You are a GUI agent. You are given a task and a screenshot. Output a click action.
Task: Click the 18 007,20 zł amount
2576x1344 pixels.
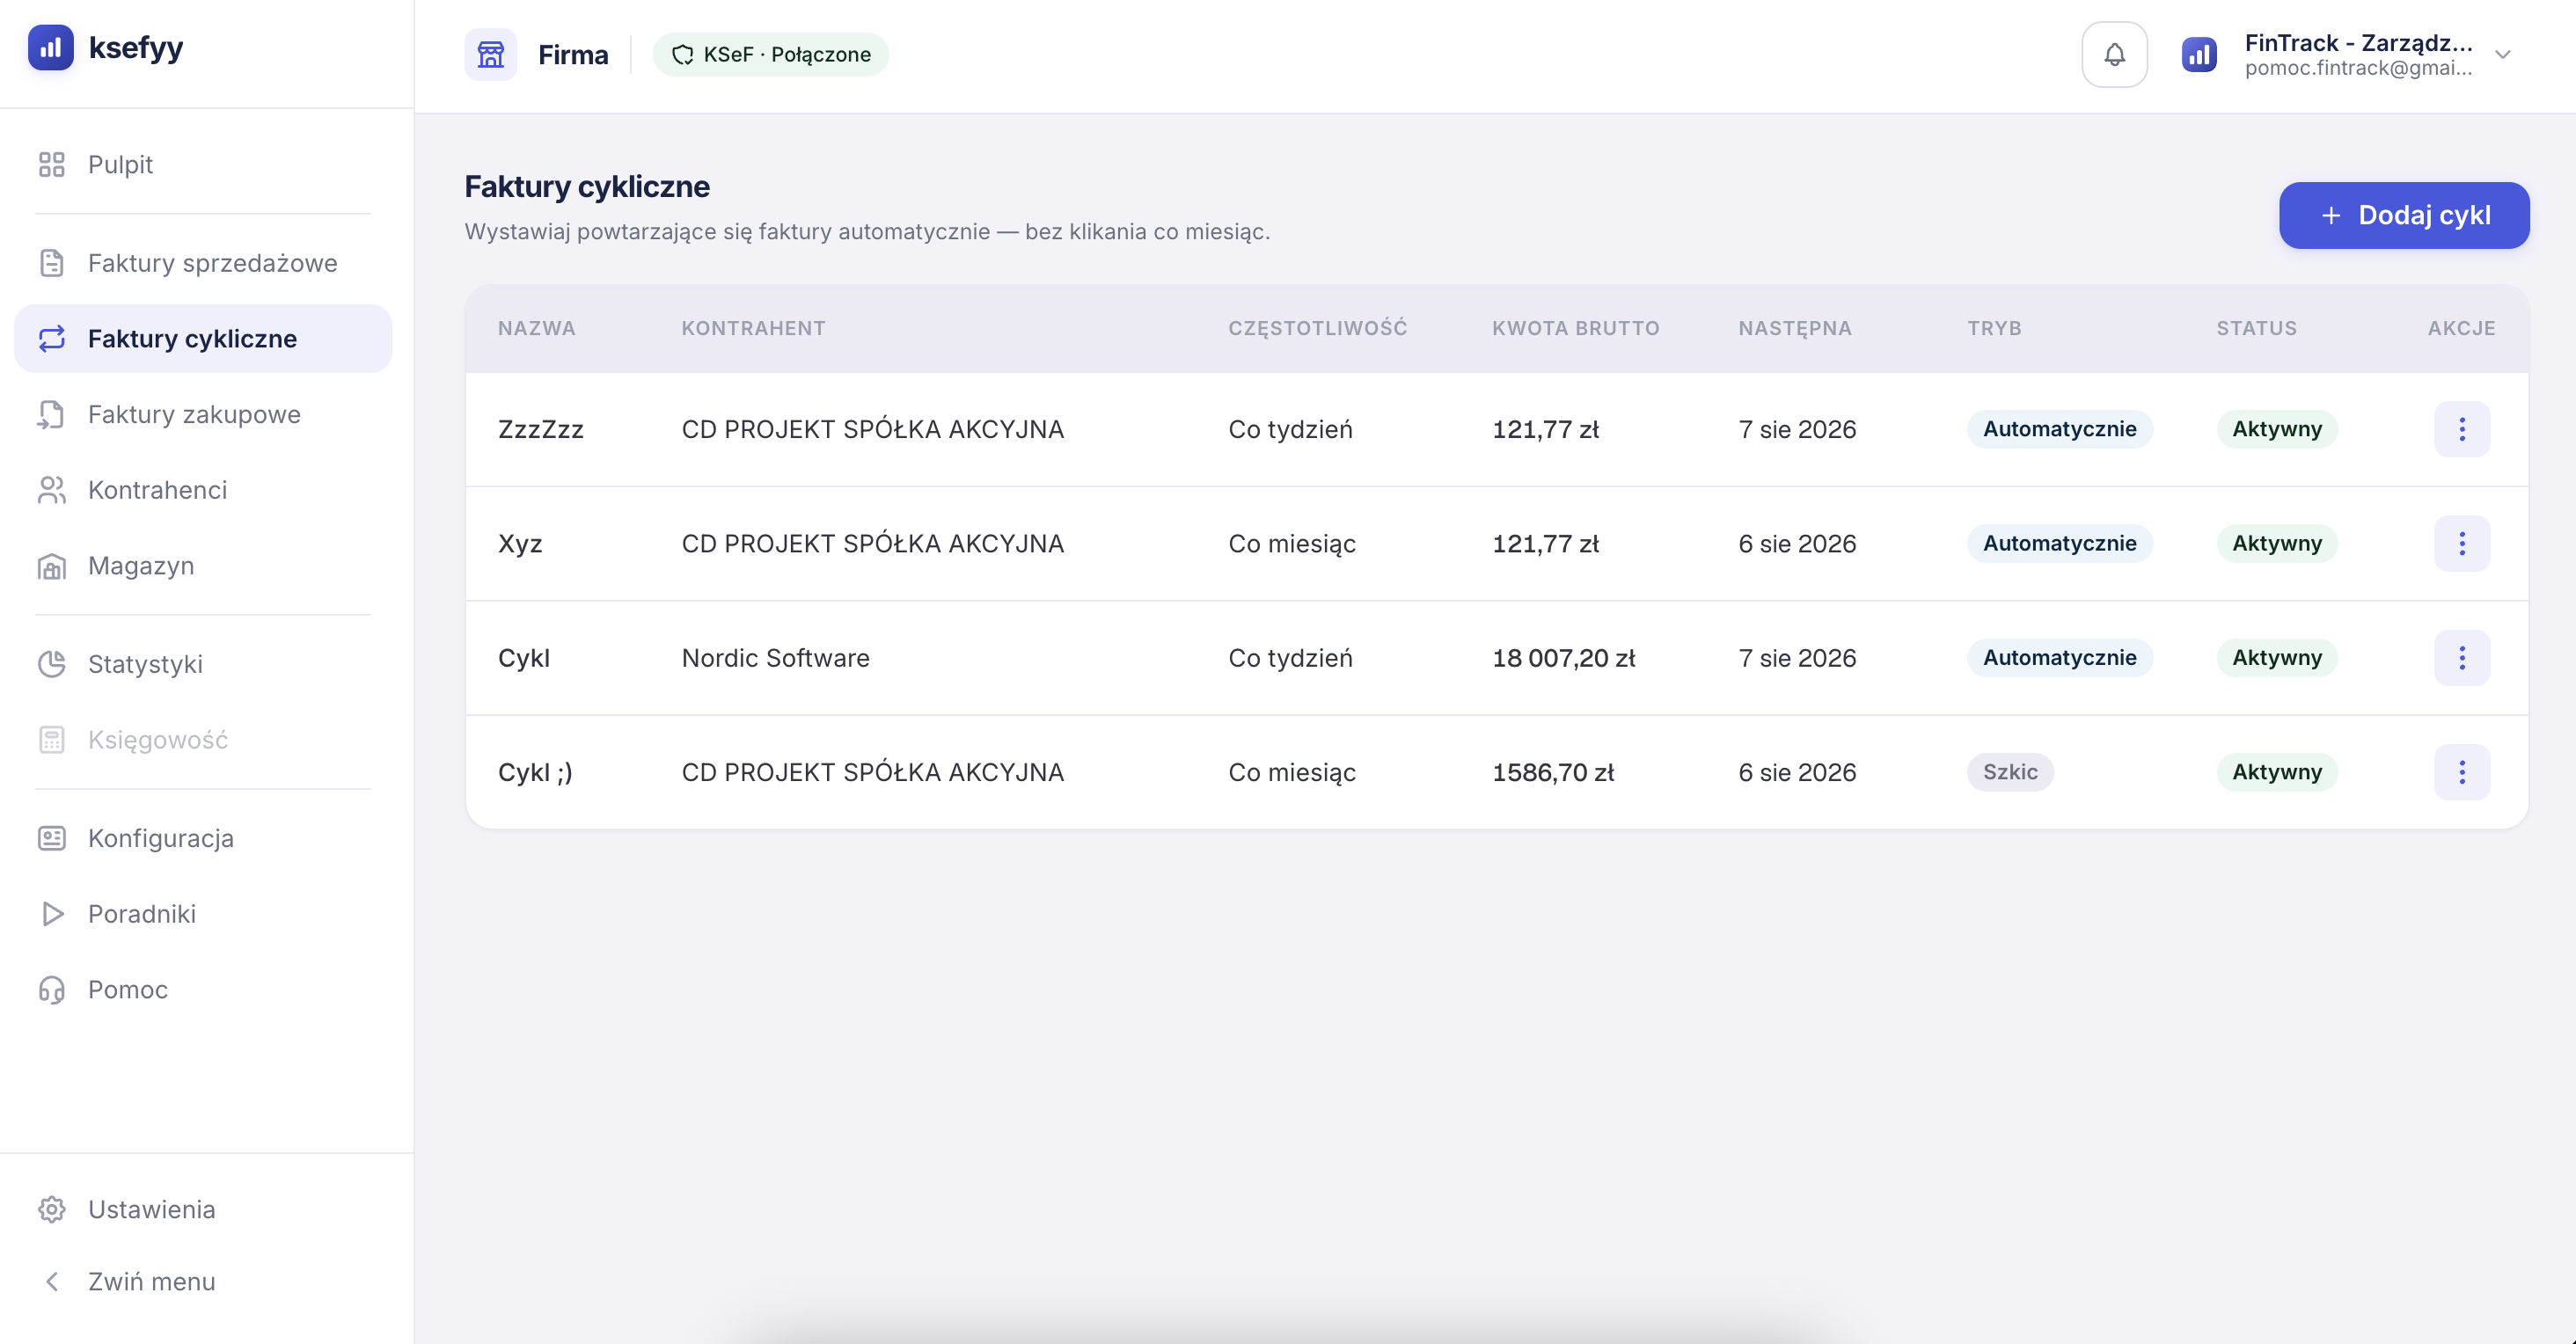click(x=1564, y=658)
